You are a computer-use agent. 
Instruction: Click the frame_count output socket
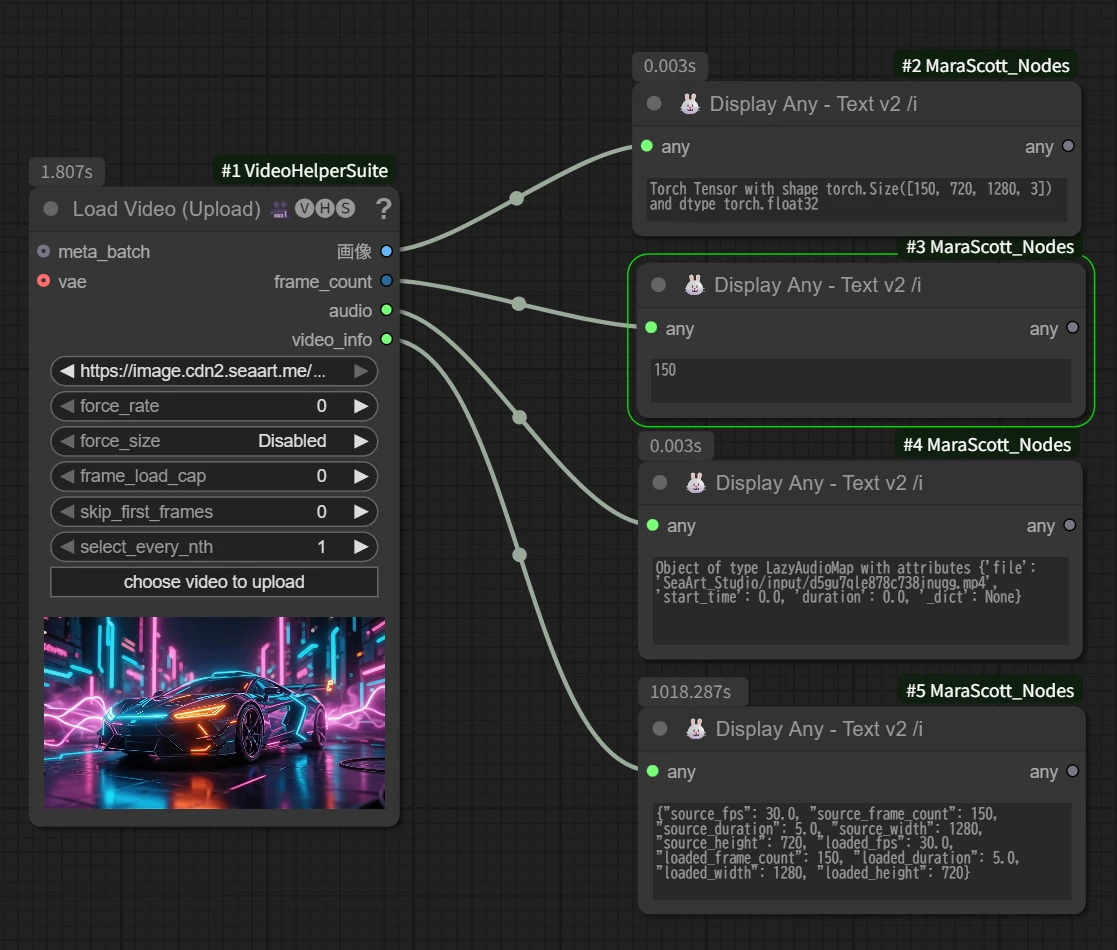pos(387,282)
